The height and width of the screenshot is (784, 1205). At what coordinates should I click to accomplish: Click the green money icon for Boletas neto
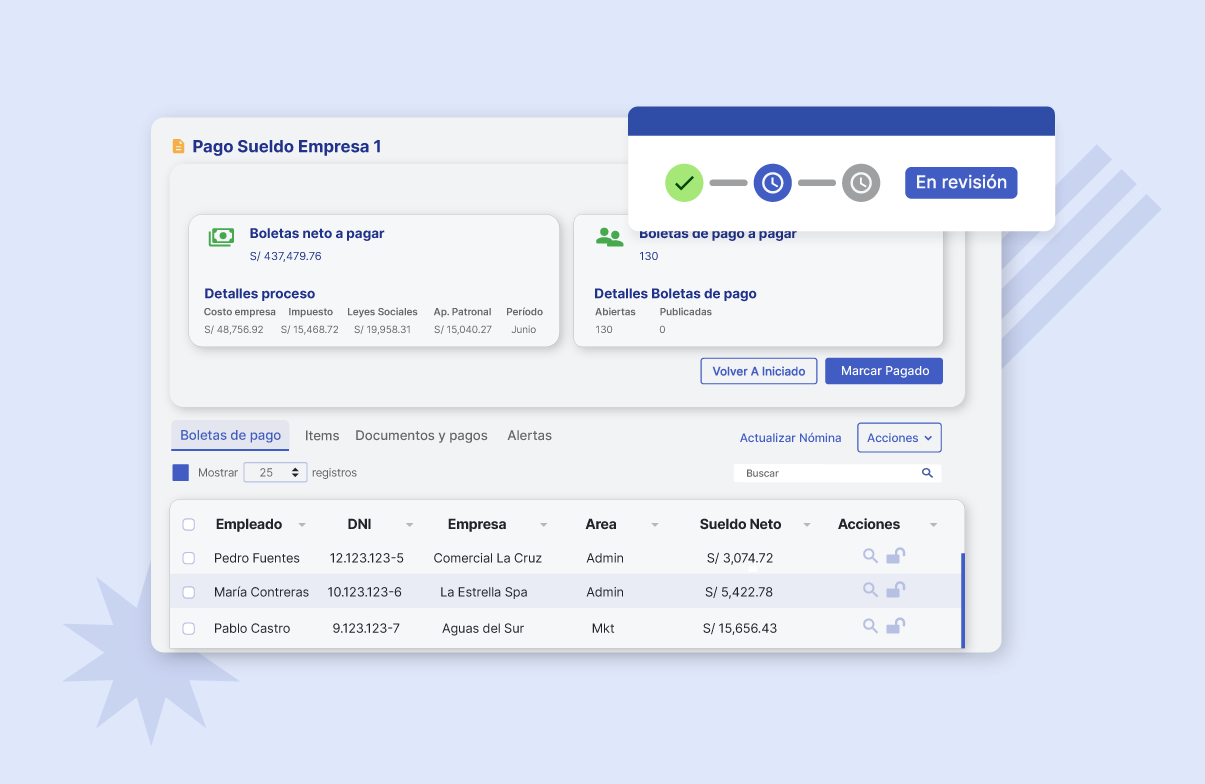221,237
